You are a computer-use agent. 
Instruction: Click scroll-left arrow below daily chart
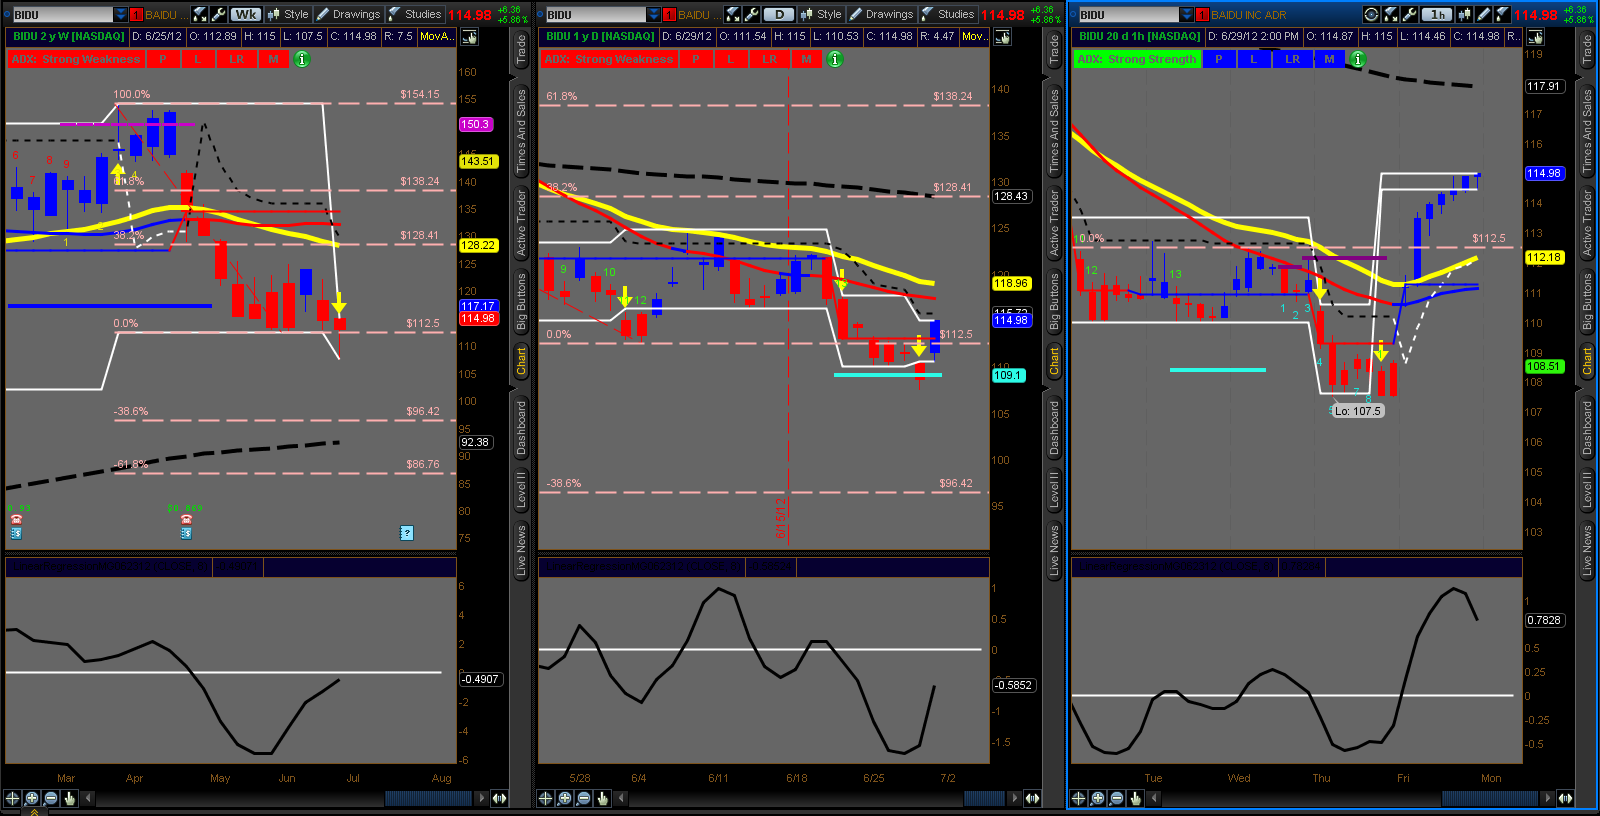621,798
